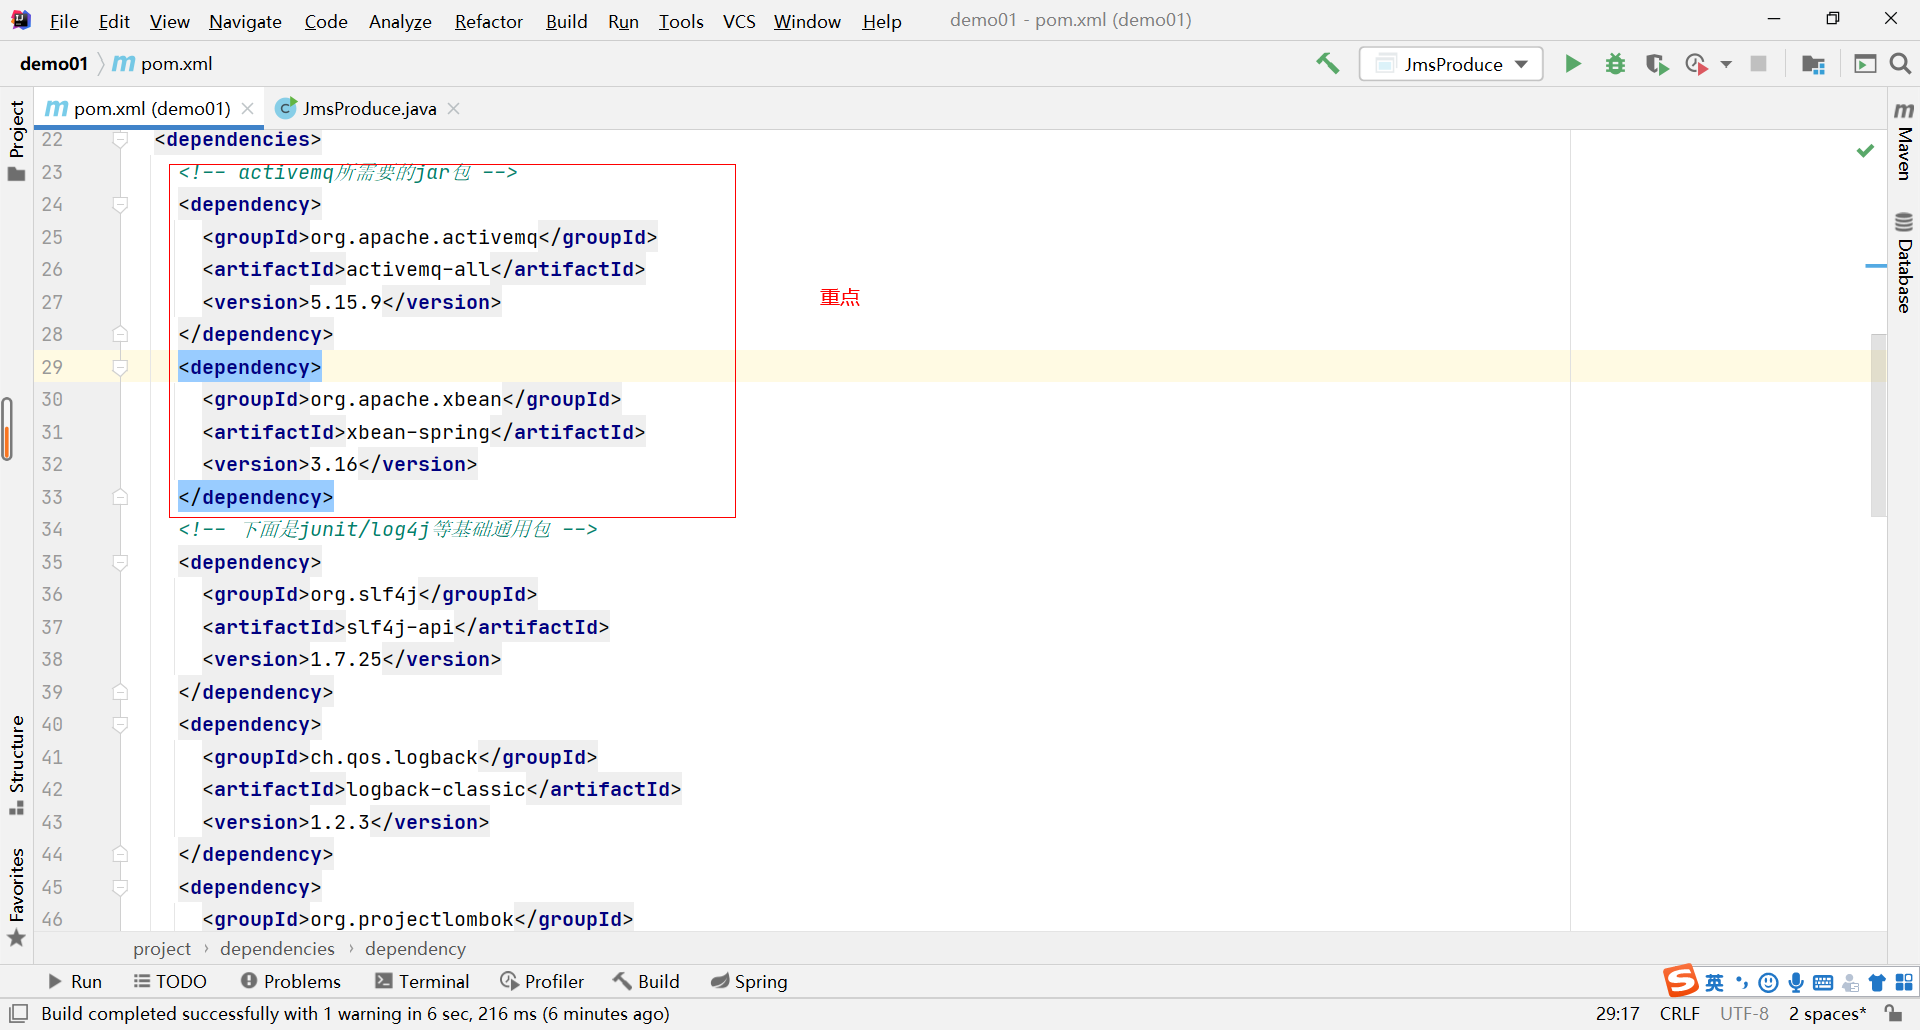This screenshot has height=1030, width=1920.
Task: Click the UTF-8 encoding indicator
Action: [x=1744, y=1014]
